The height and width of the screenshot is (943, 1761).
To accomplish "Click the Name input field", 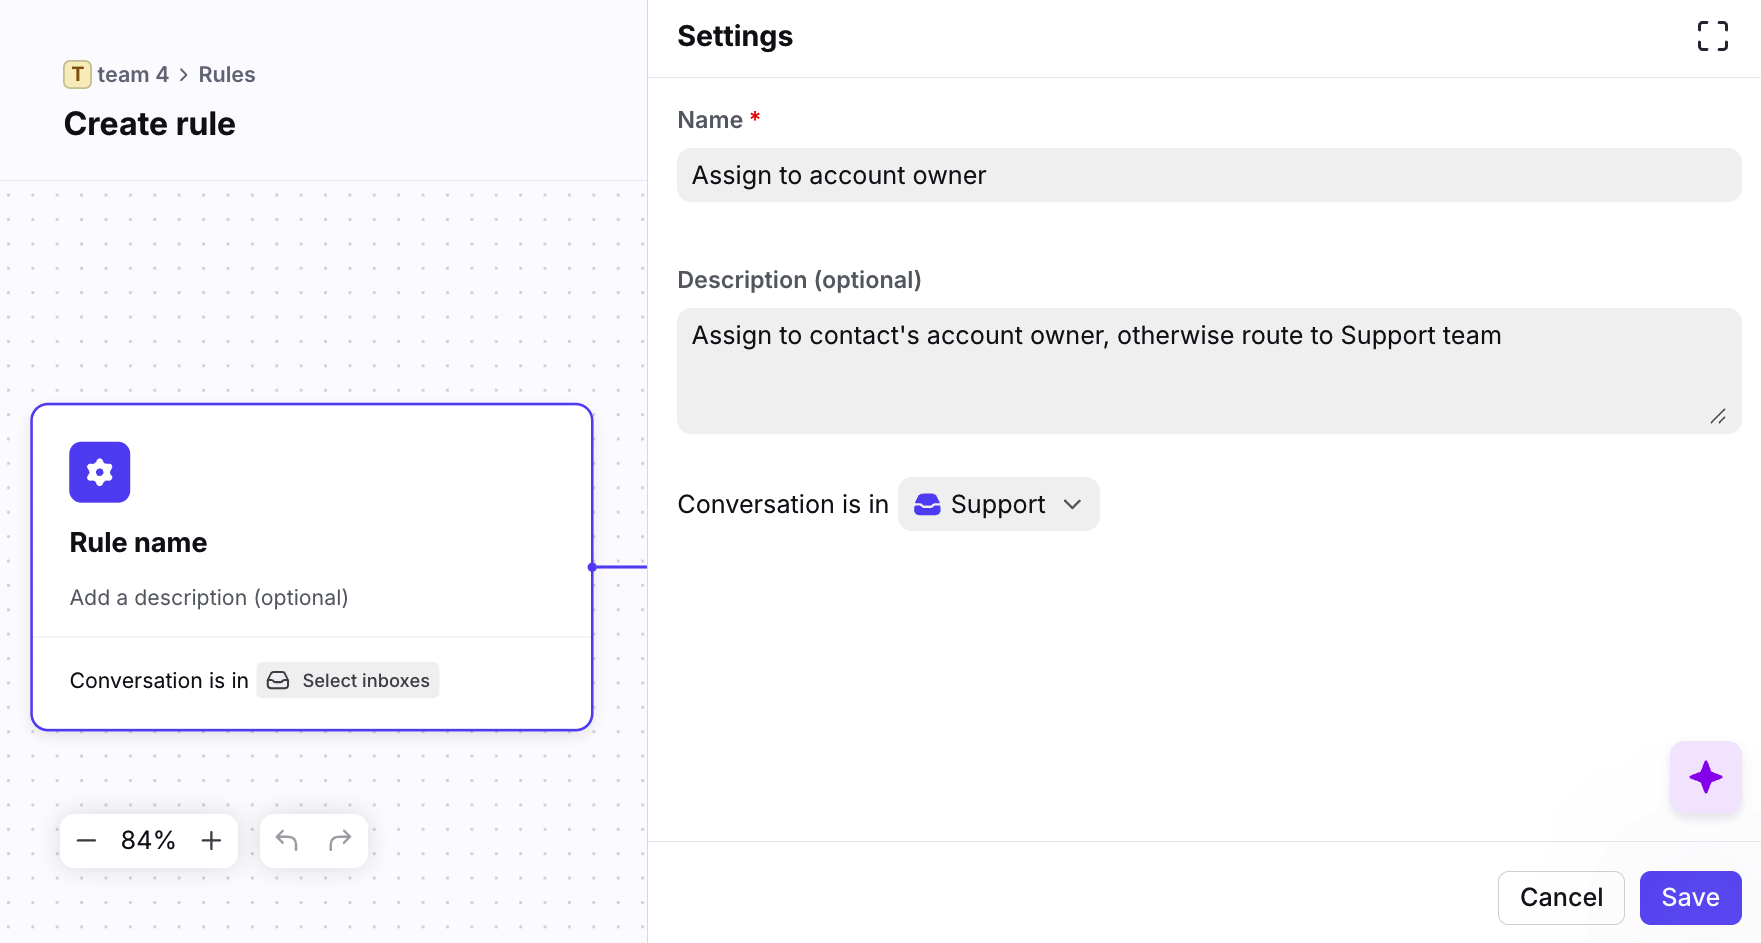I will coord(1208,175).
